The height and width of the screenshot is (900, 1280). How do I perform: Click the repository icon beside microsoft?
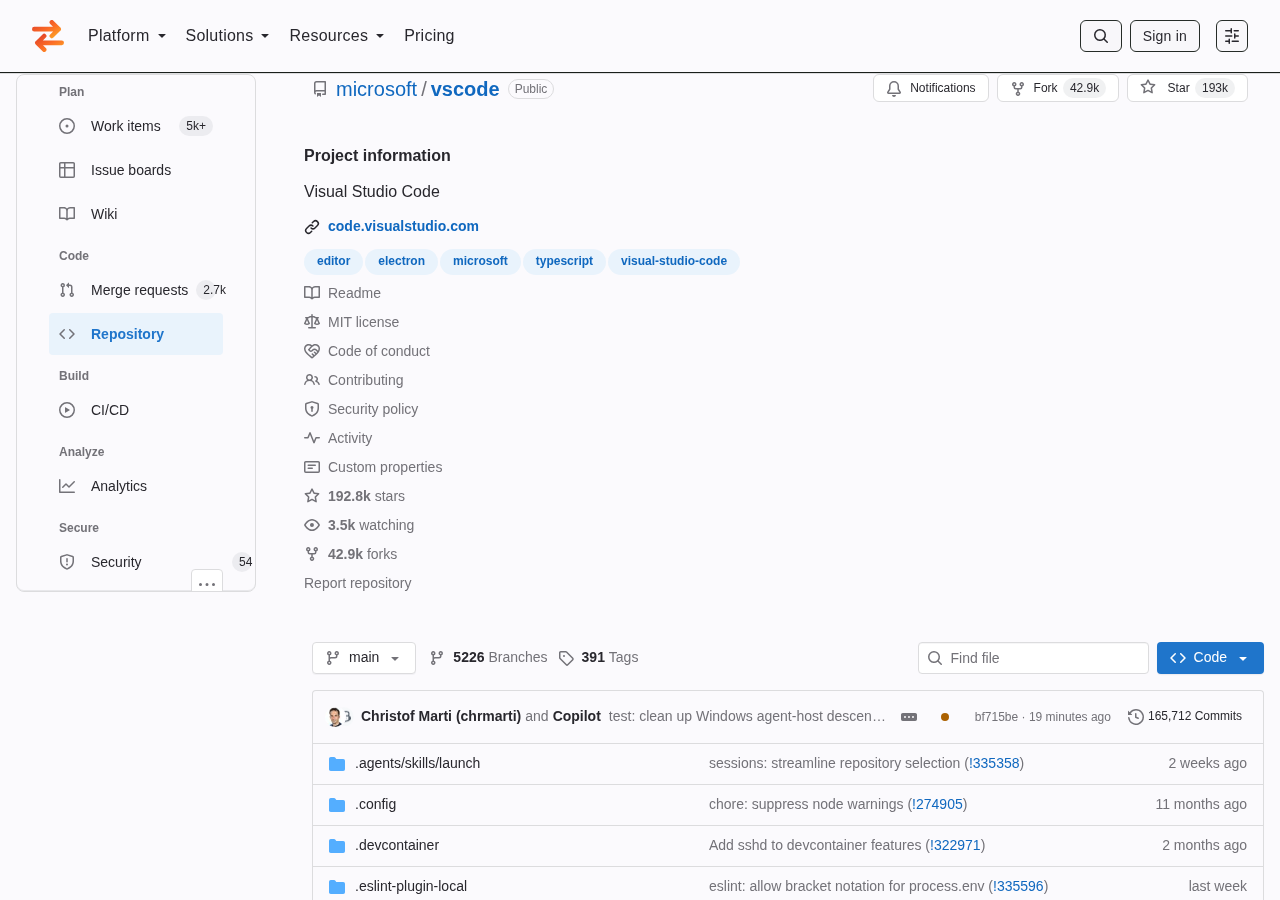point(320,89)
